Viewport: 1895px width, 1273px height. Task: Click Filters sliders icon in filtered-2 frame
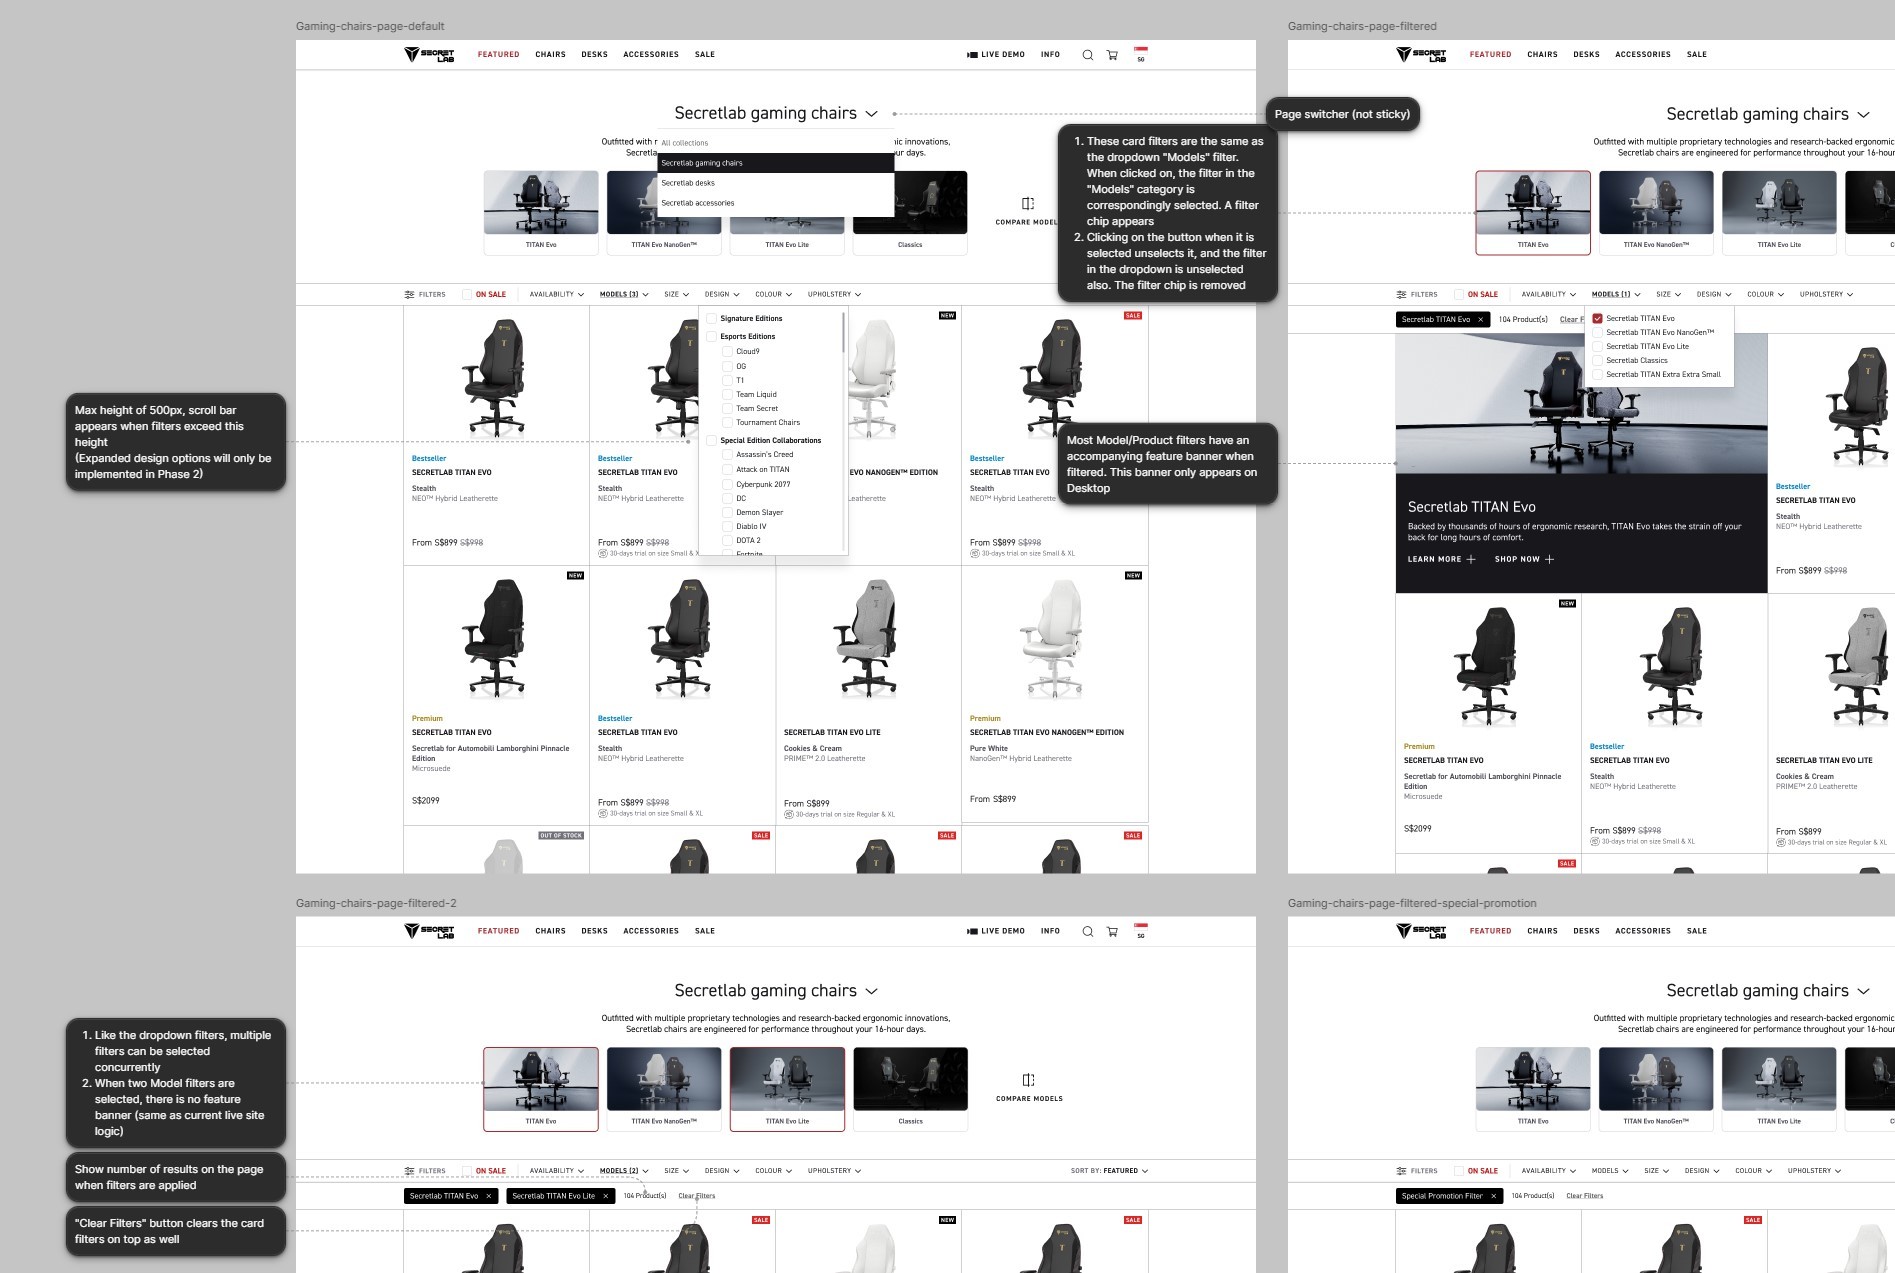409,1171
